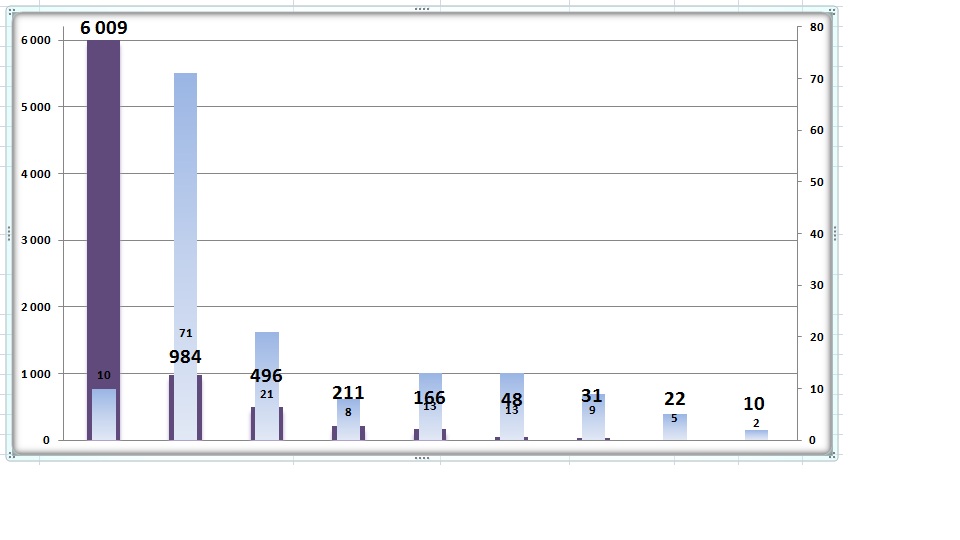Screen dimensions: 960x540
Task: Click the right axis 40 label
Action: click(816, 234)
